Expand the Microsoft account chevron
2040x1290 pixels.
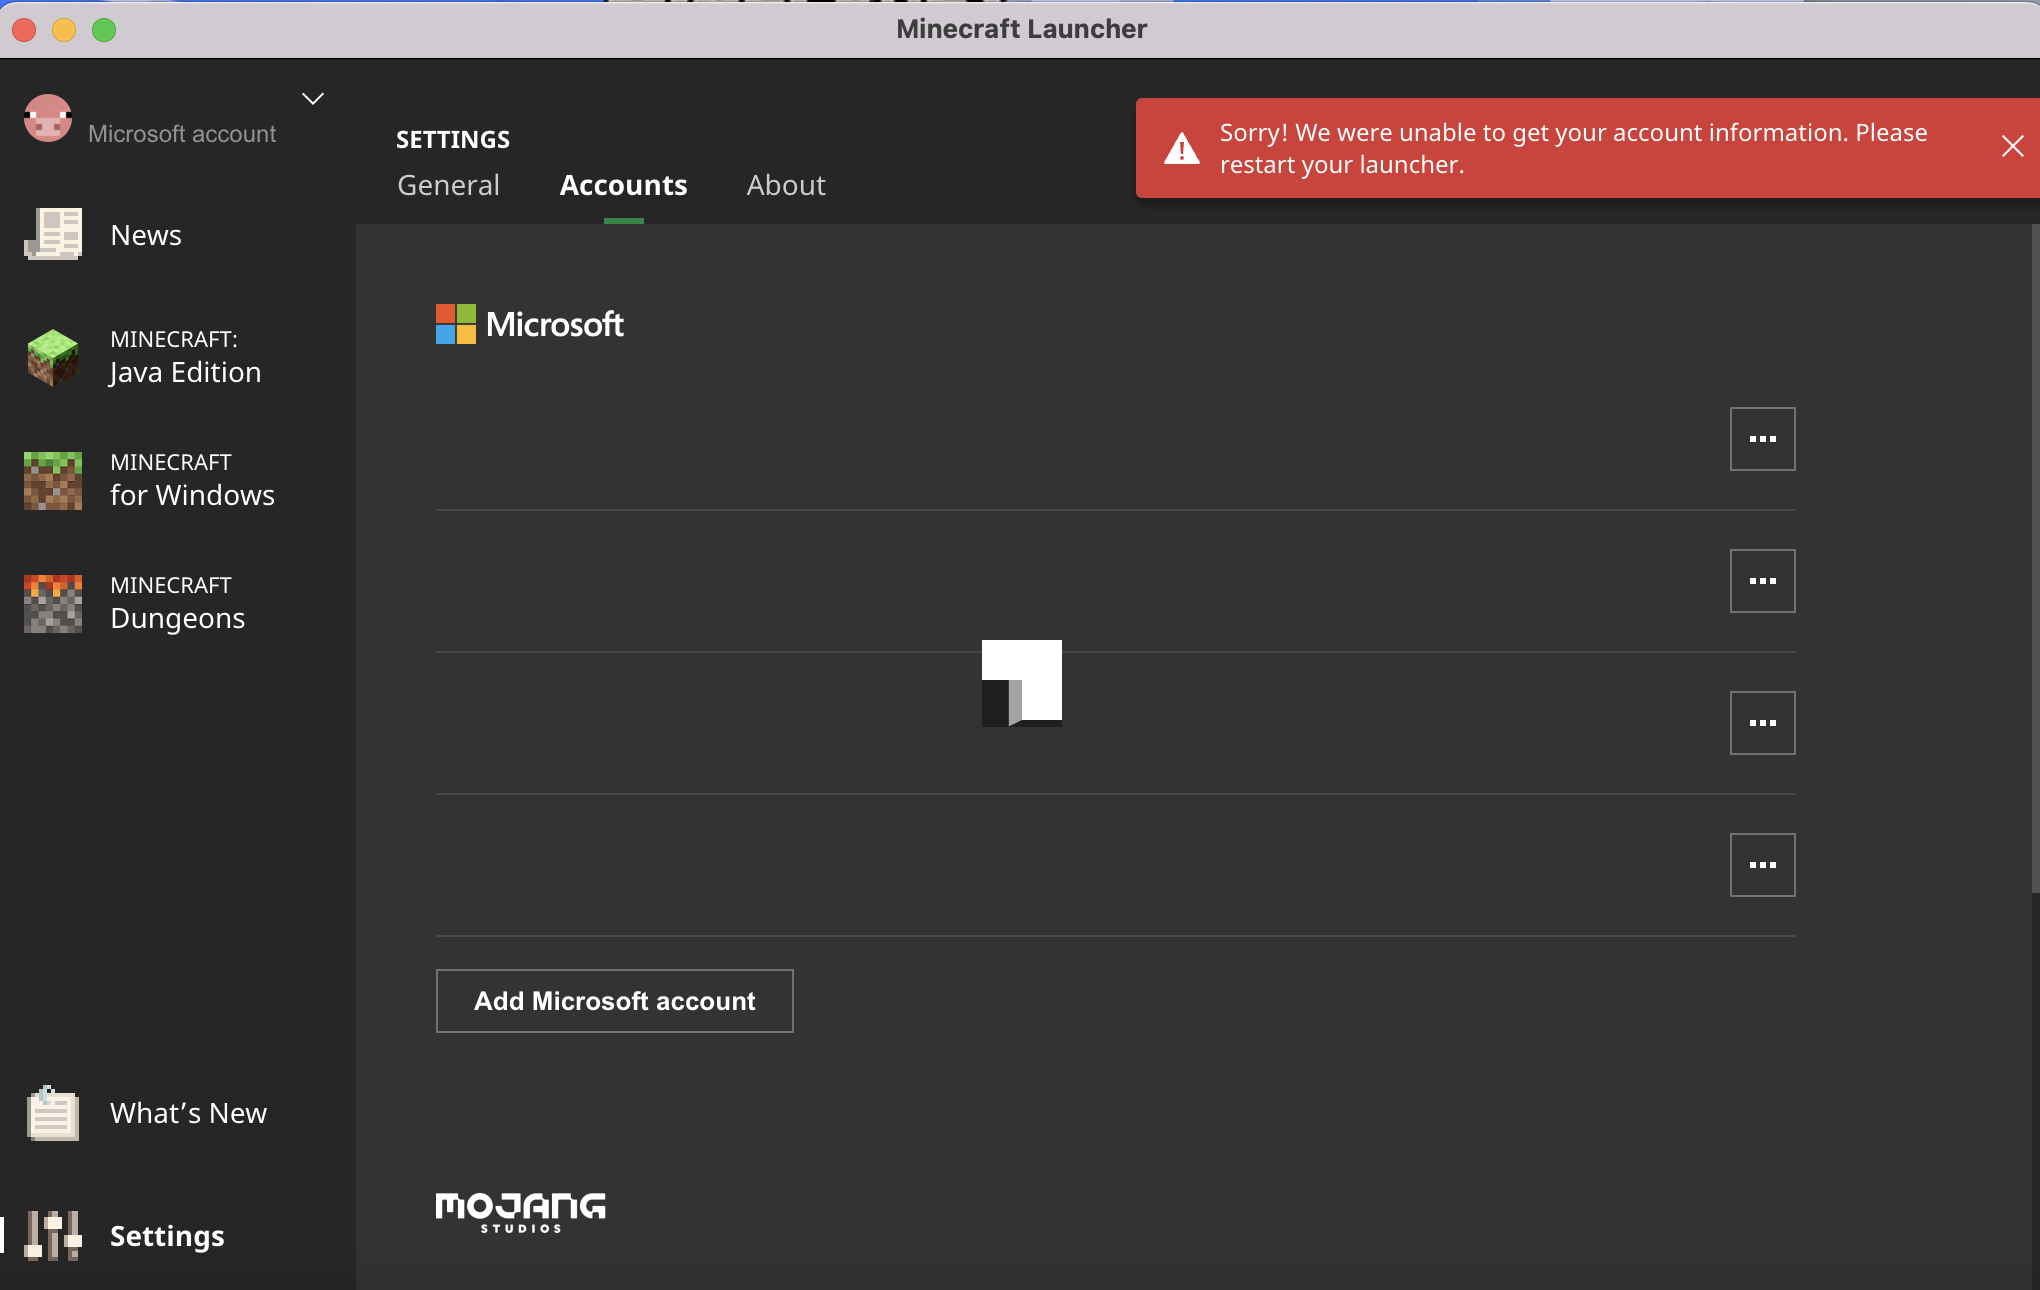313,98
